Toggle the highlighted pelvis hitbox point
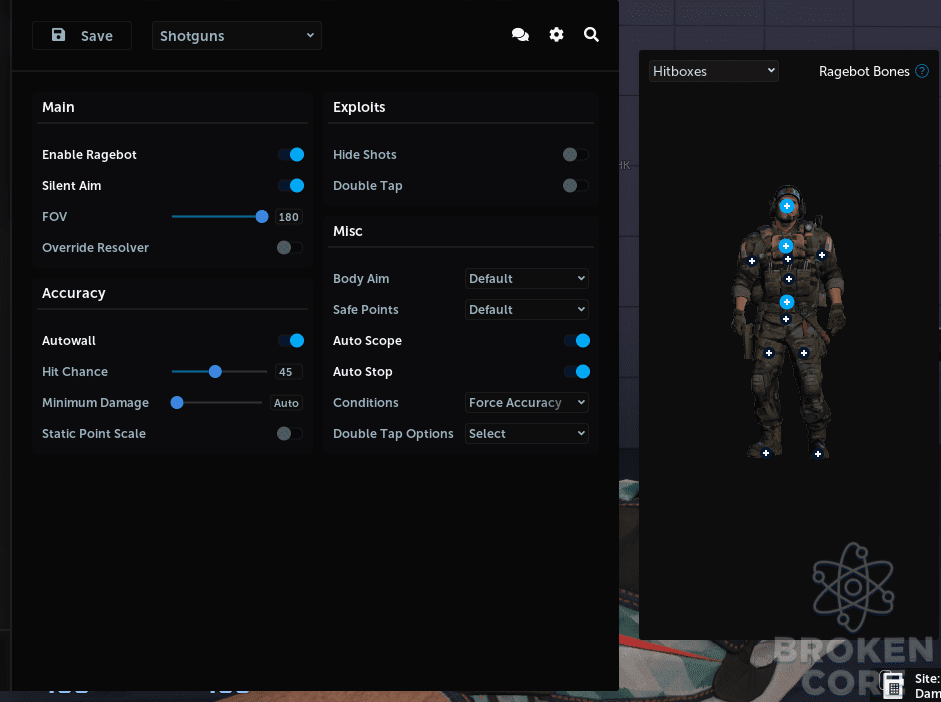This screenshot has height=702, width=941. pyautogui.click(x=787, y=302)
